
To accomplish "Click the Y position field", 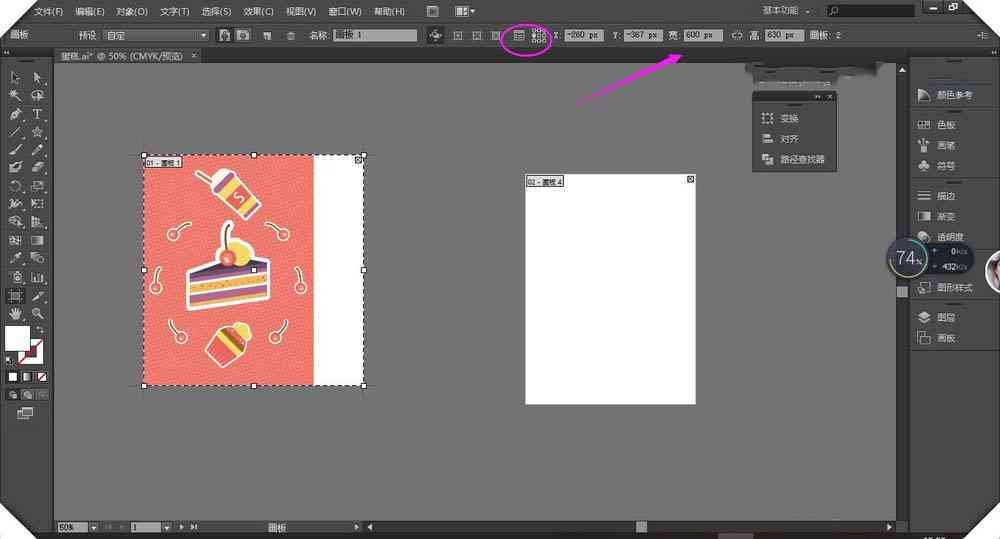I will pos(643,35).
